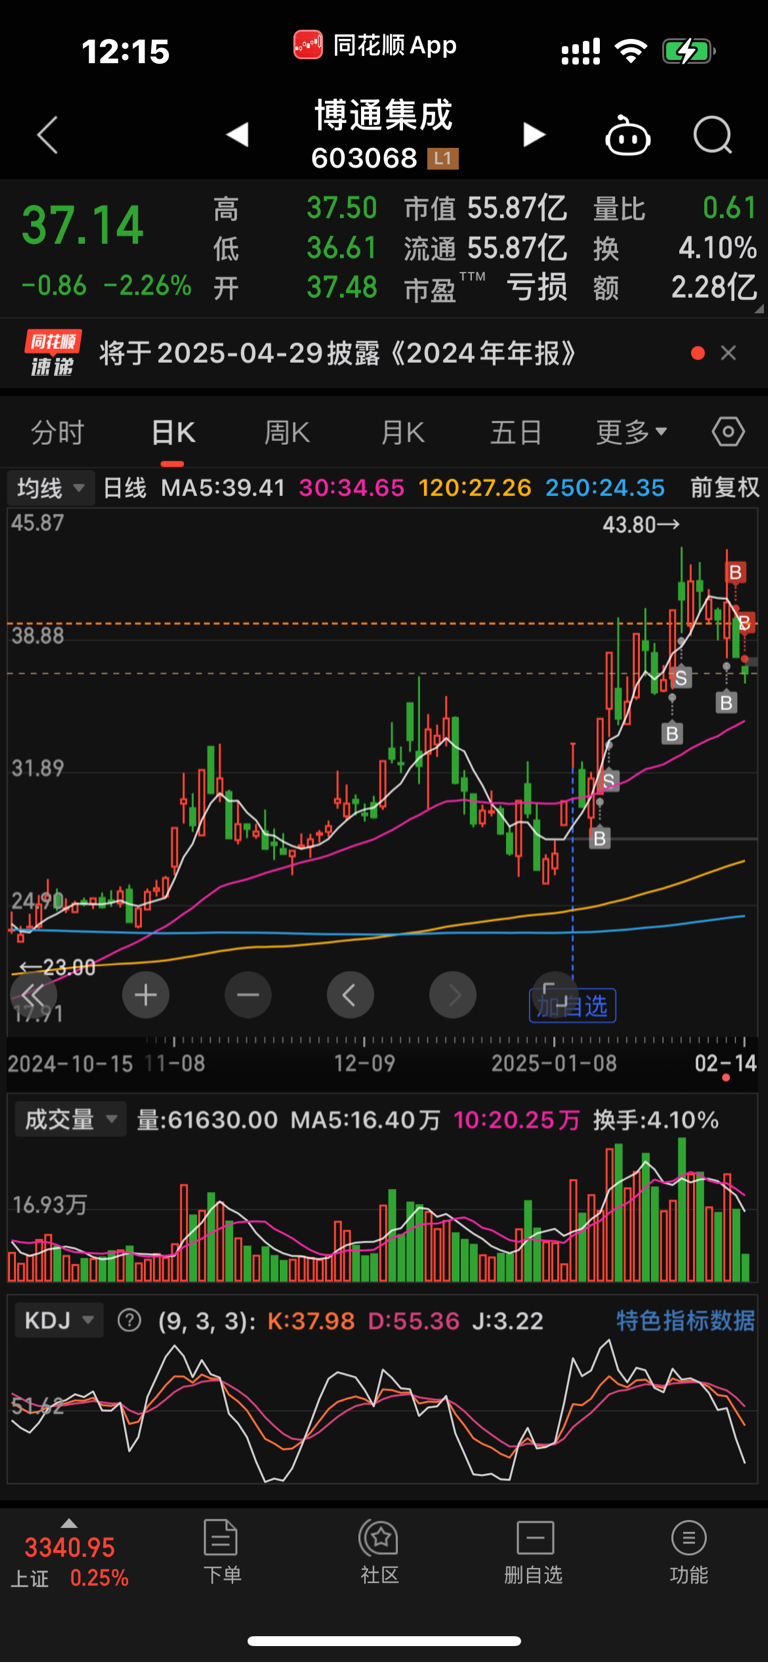
Task: Tap the MA5:39.41 value
Action: [223, 488]
